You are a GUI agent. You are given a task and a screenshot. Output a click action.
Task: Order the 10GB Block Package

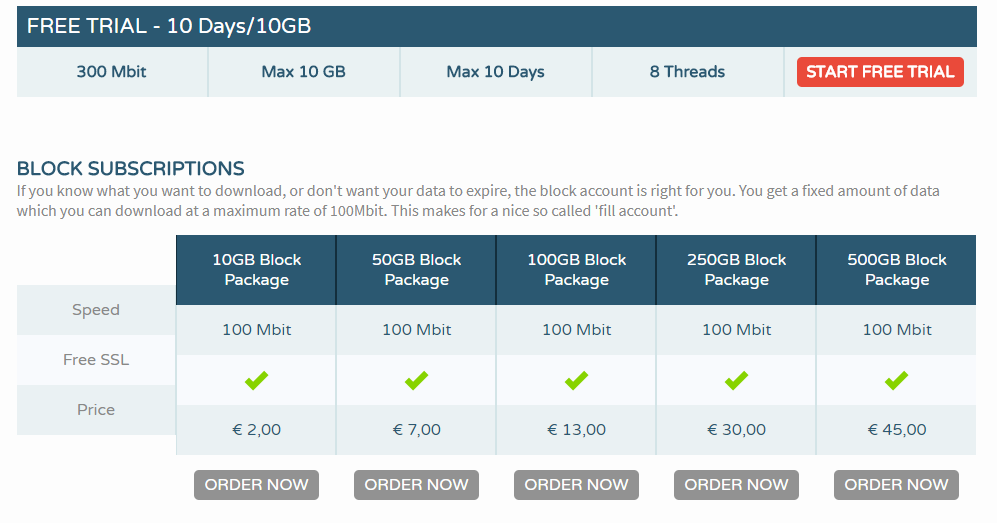(x=256, y=485)
